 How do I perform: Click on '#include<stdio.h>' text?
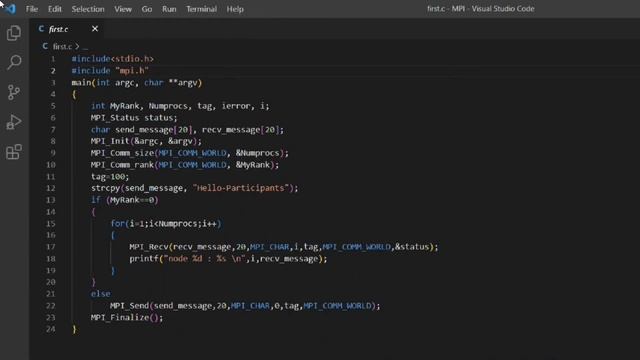click(113, 59)
